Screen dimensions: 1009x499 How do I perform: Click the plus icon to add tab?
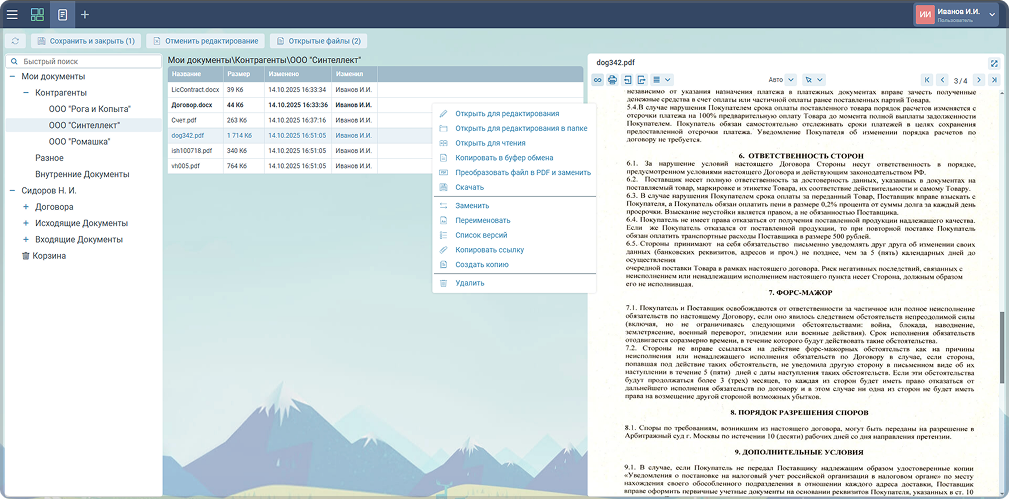[85, 15]
